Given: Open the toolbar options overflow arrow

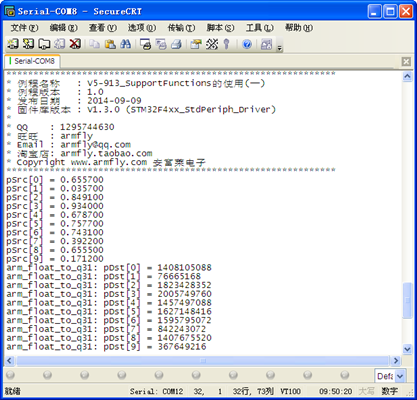Looking at the screenshot, I should tap(280, 48).
